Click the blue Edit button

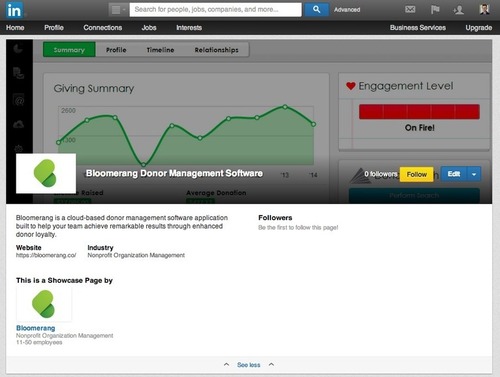(x=454, y=174)
